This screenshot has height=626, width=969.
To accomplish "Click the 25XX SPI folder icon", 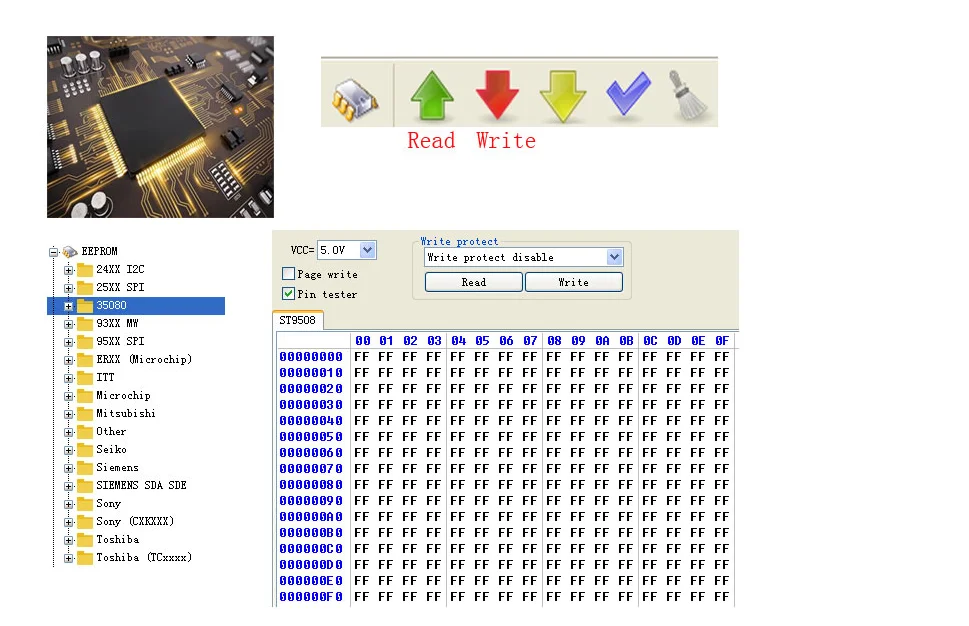I will click(85, 287).
